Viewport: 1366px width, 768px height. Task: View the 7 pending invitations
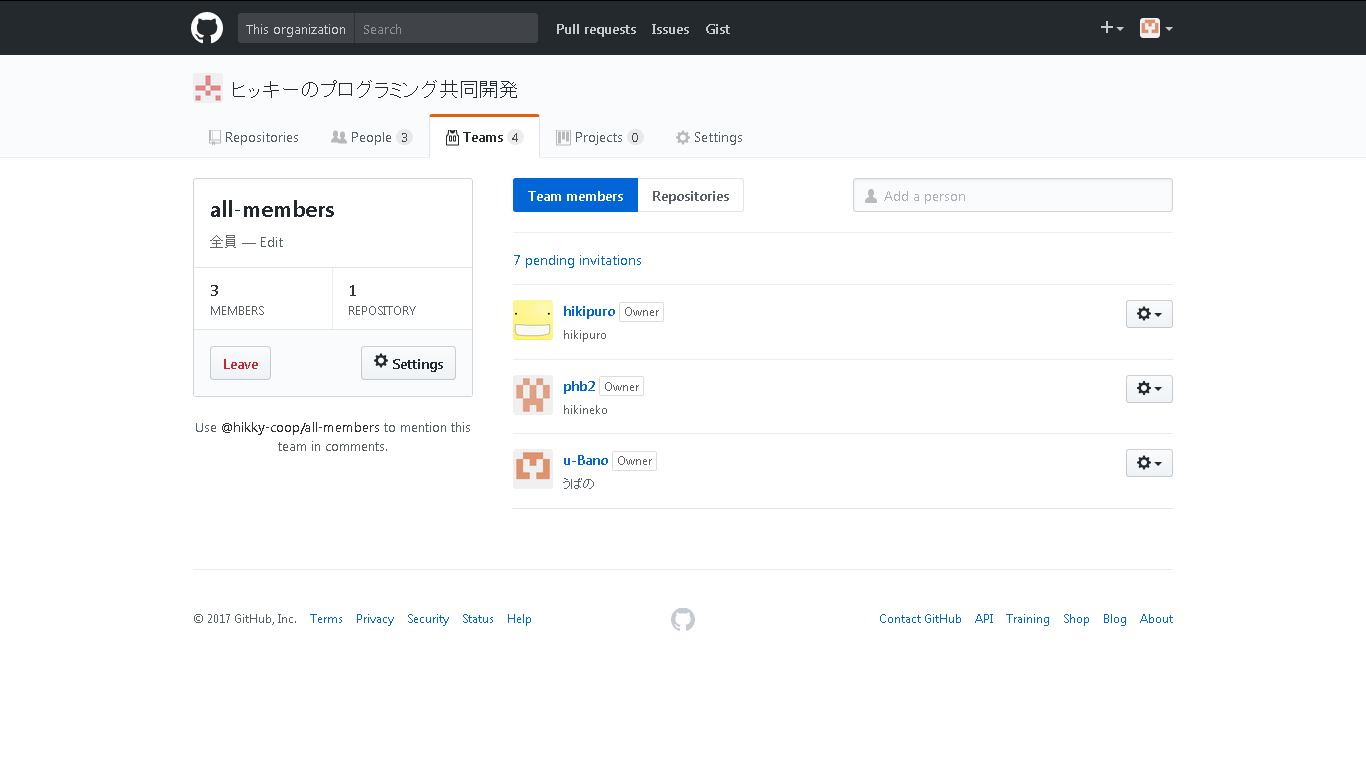577,260
